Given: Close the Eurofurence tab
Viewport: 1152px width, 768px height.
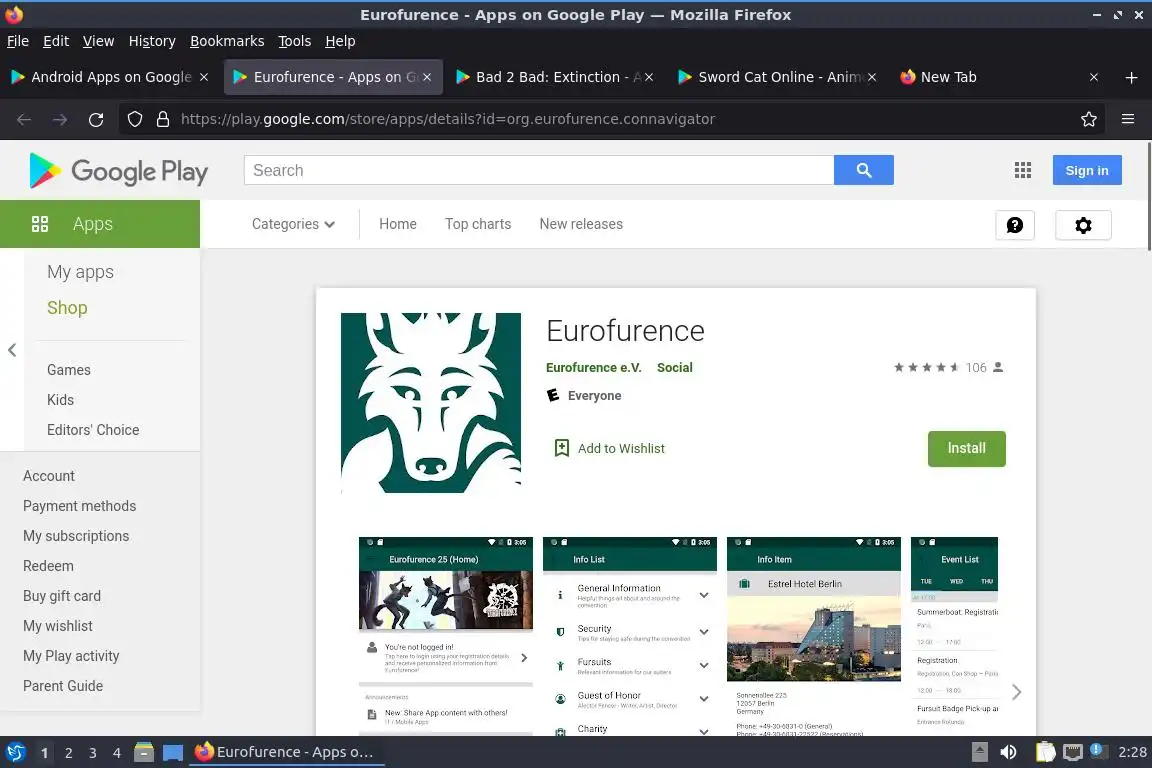Looking at the screenshot, I should [427, 77].
